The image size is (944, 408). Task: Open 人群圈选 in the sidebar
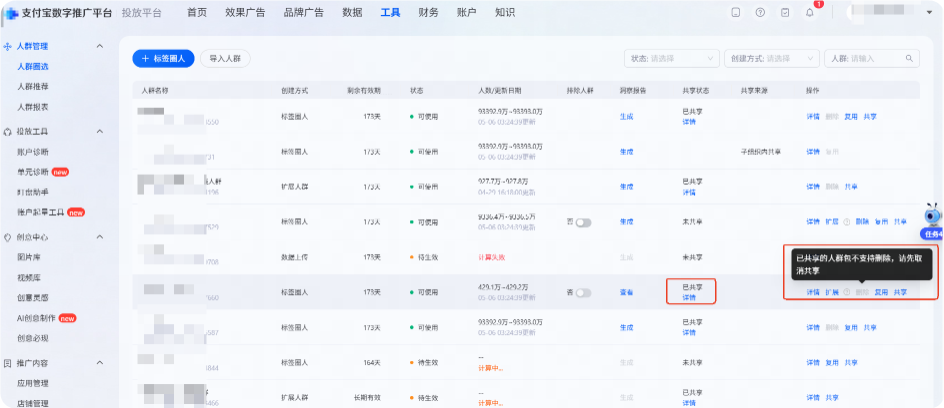pyautogui.click(x=33, y=67)
